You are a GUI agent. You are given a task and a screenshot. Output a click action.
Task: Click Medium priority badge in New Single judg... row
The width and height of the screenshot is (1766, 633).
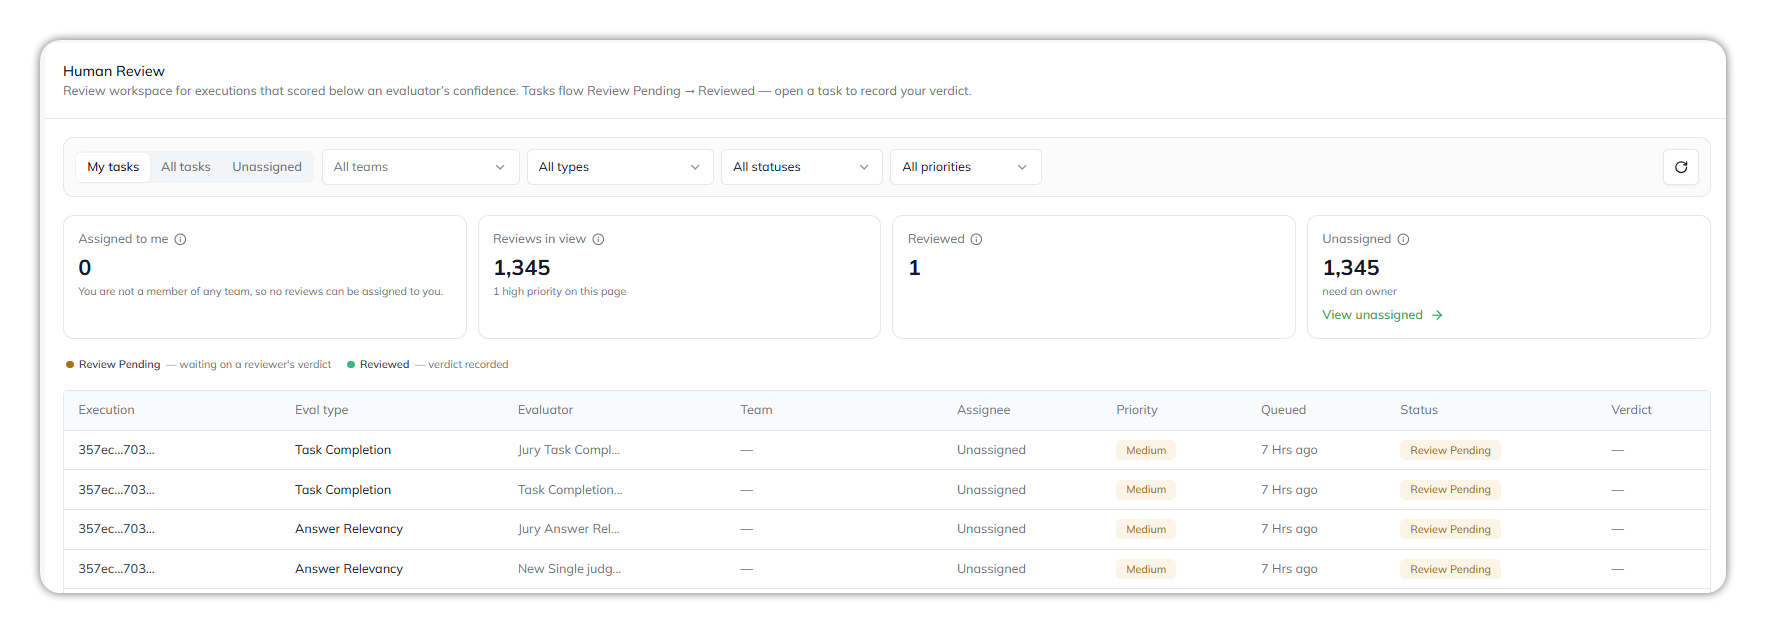point(1146,569)
